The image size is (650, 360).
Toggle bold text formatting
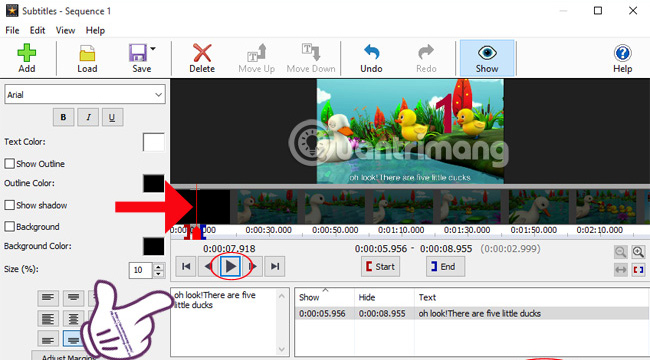point(63,117)
